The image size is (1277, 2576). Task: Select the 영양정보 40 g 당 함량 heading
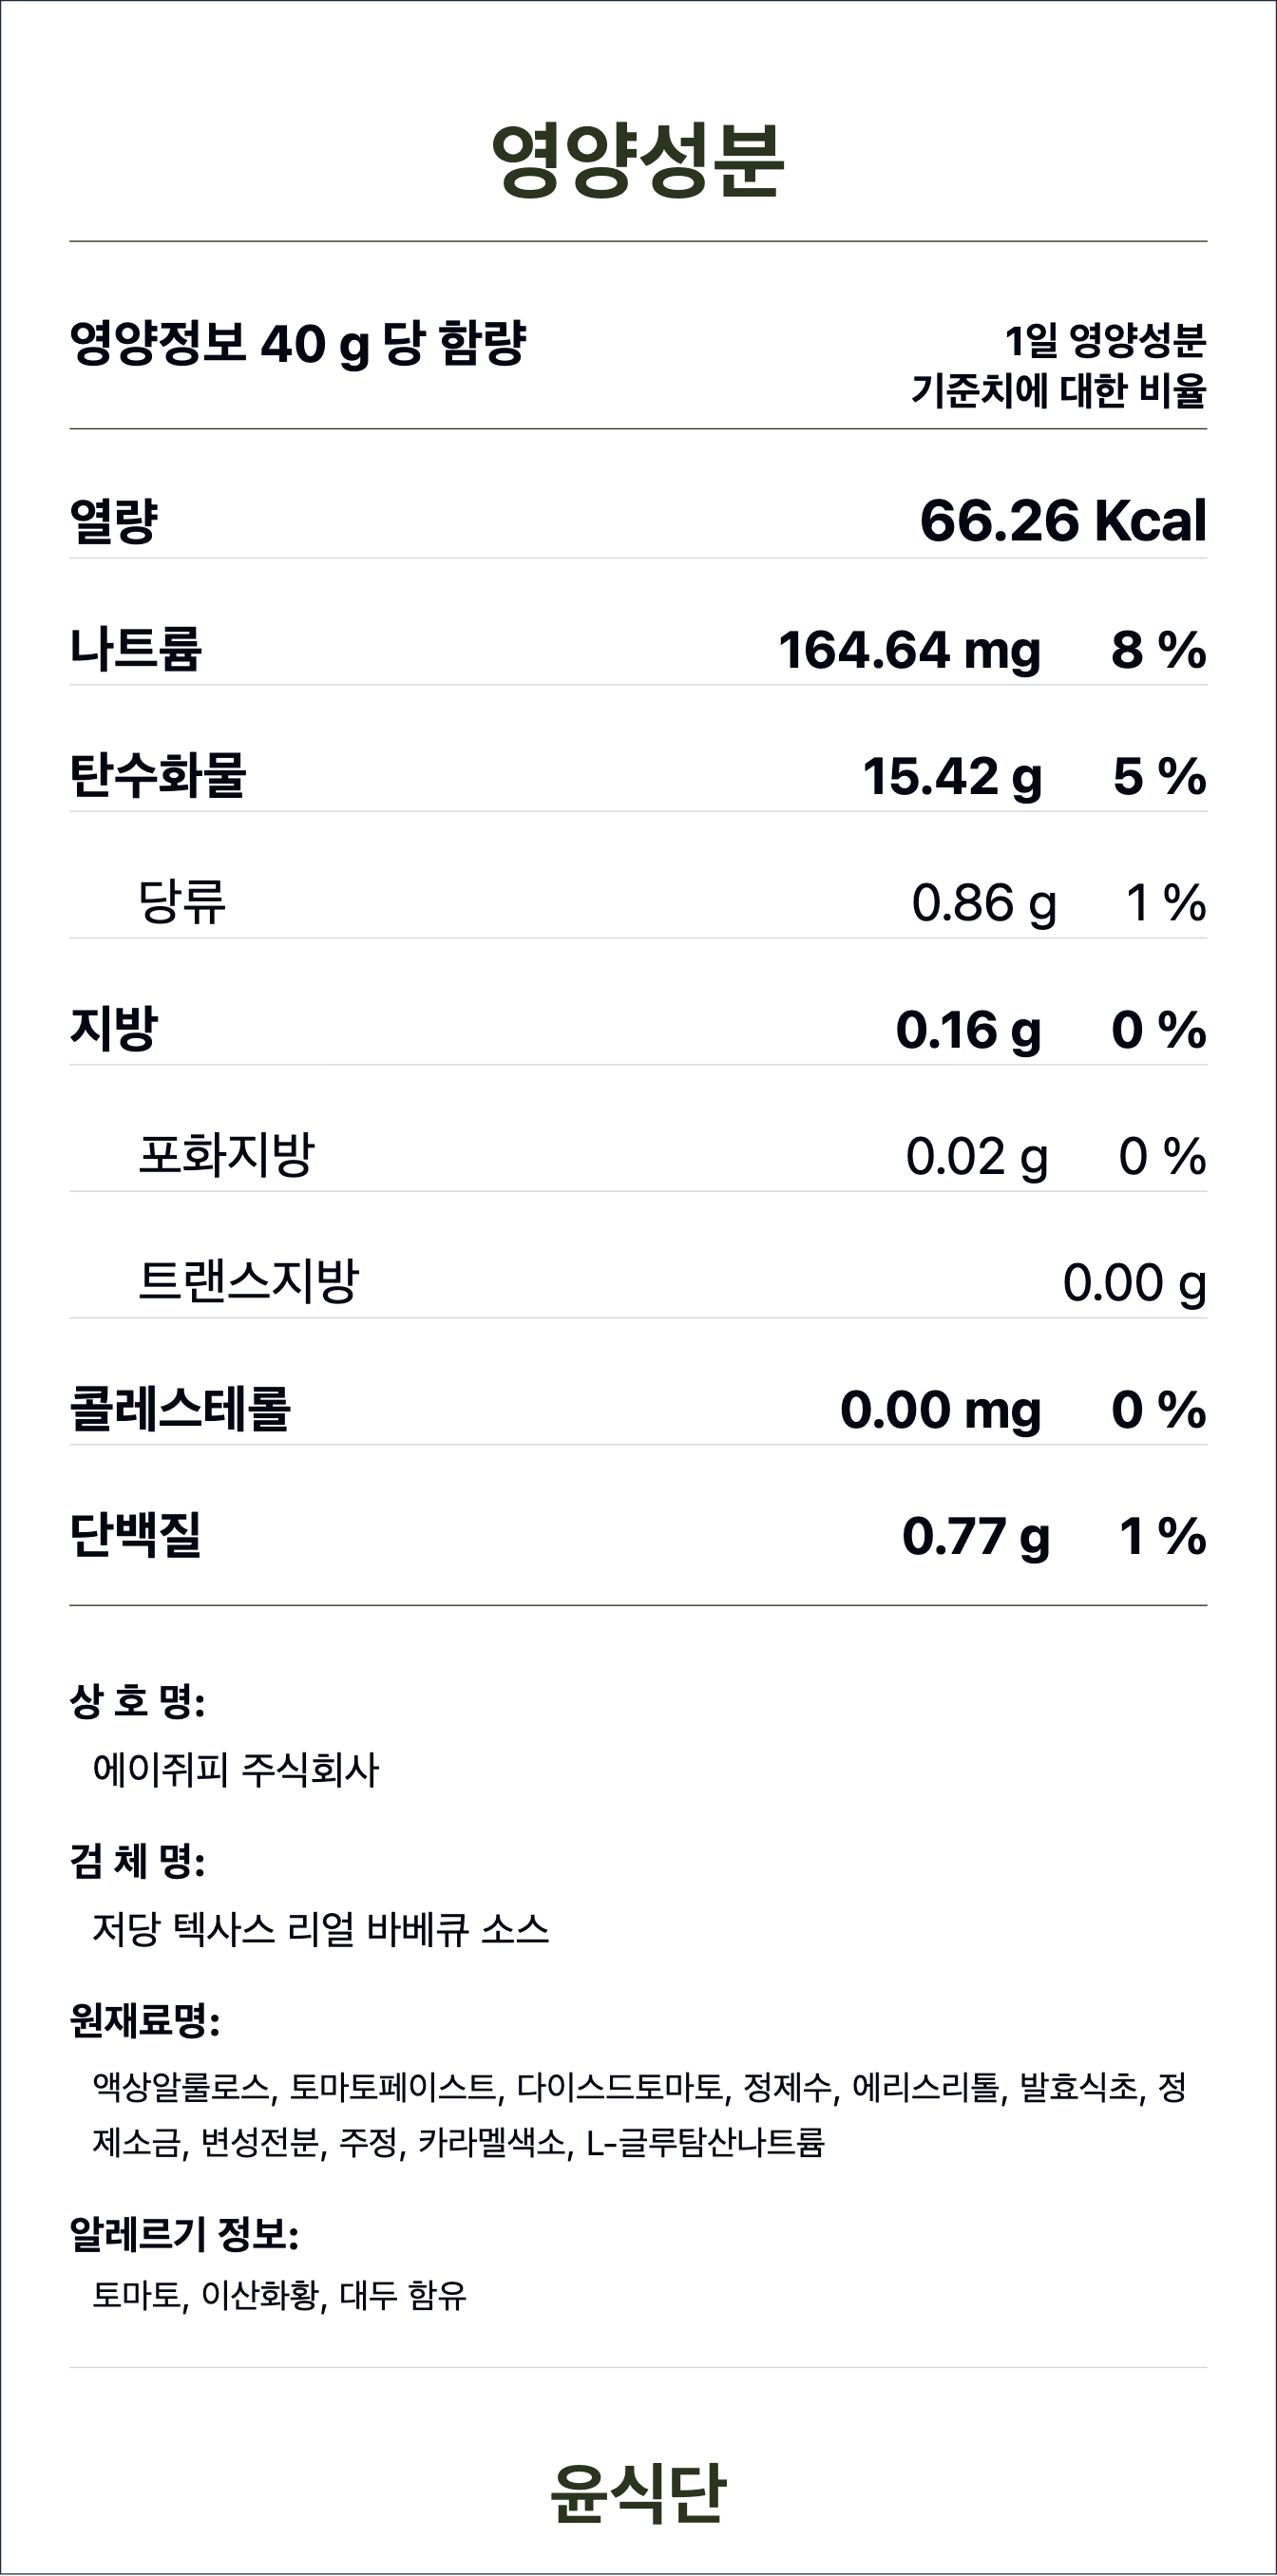297,344
